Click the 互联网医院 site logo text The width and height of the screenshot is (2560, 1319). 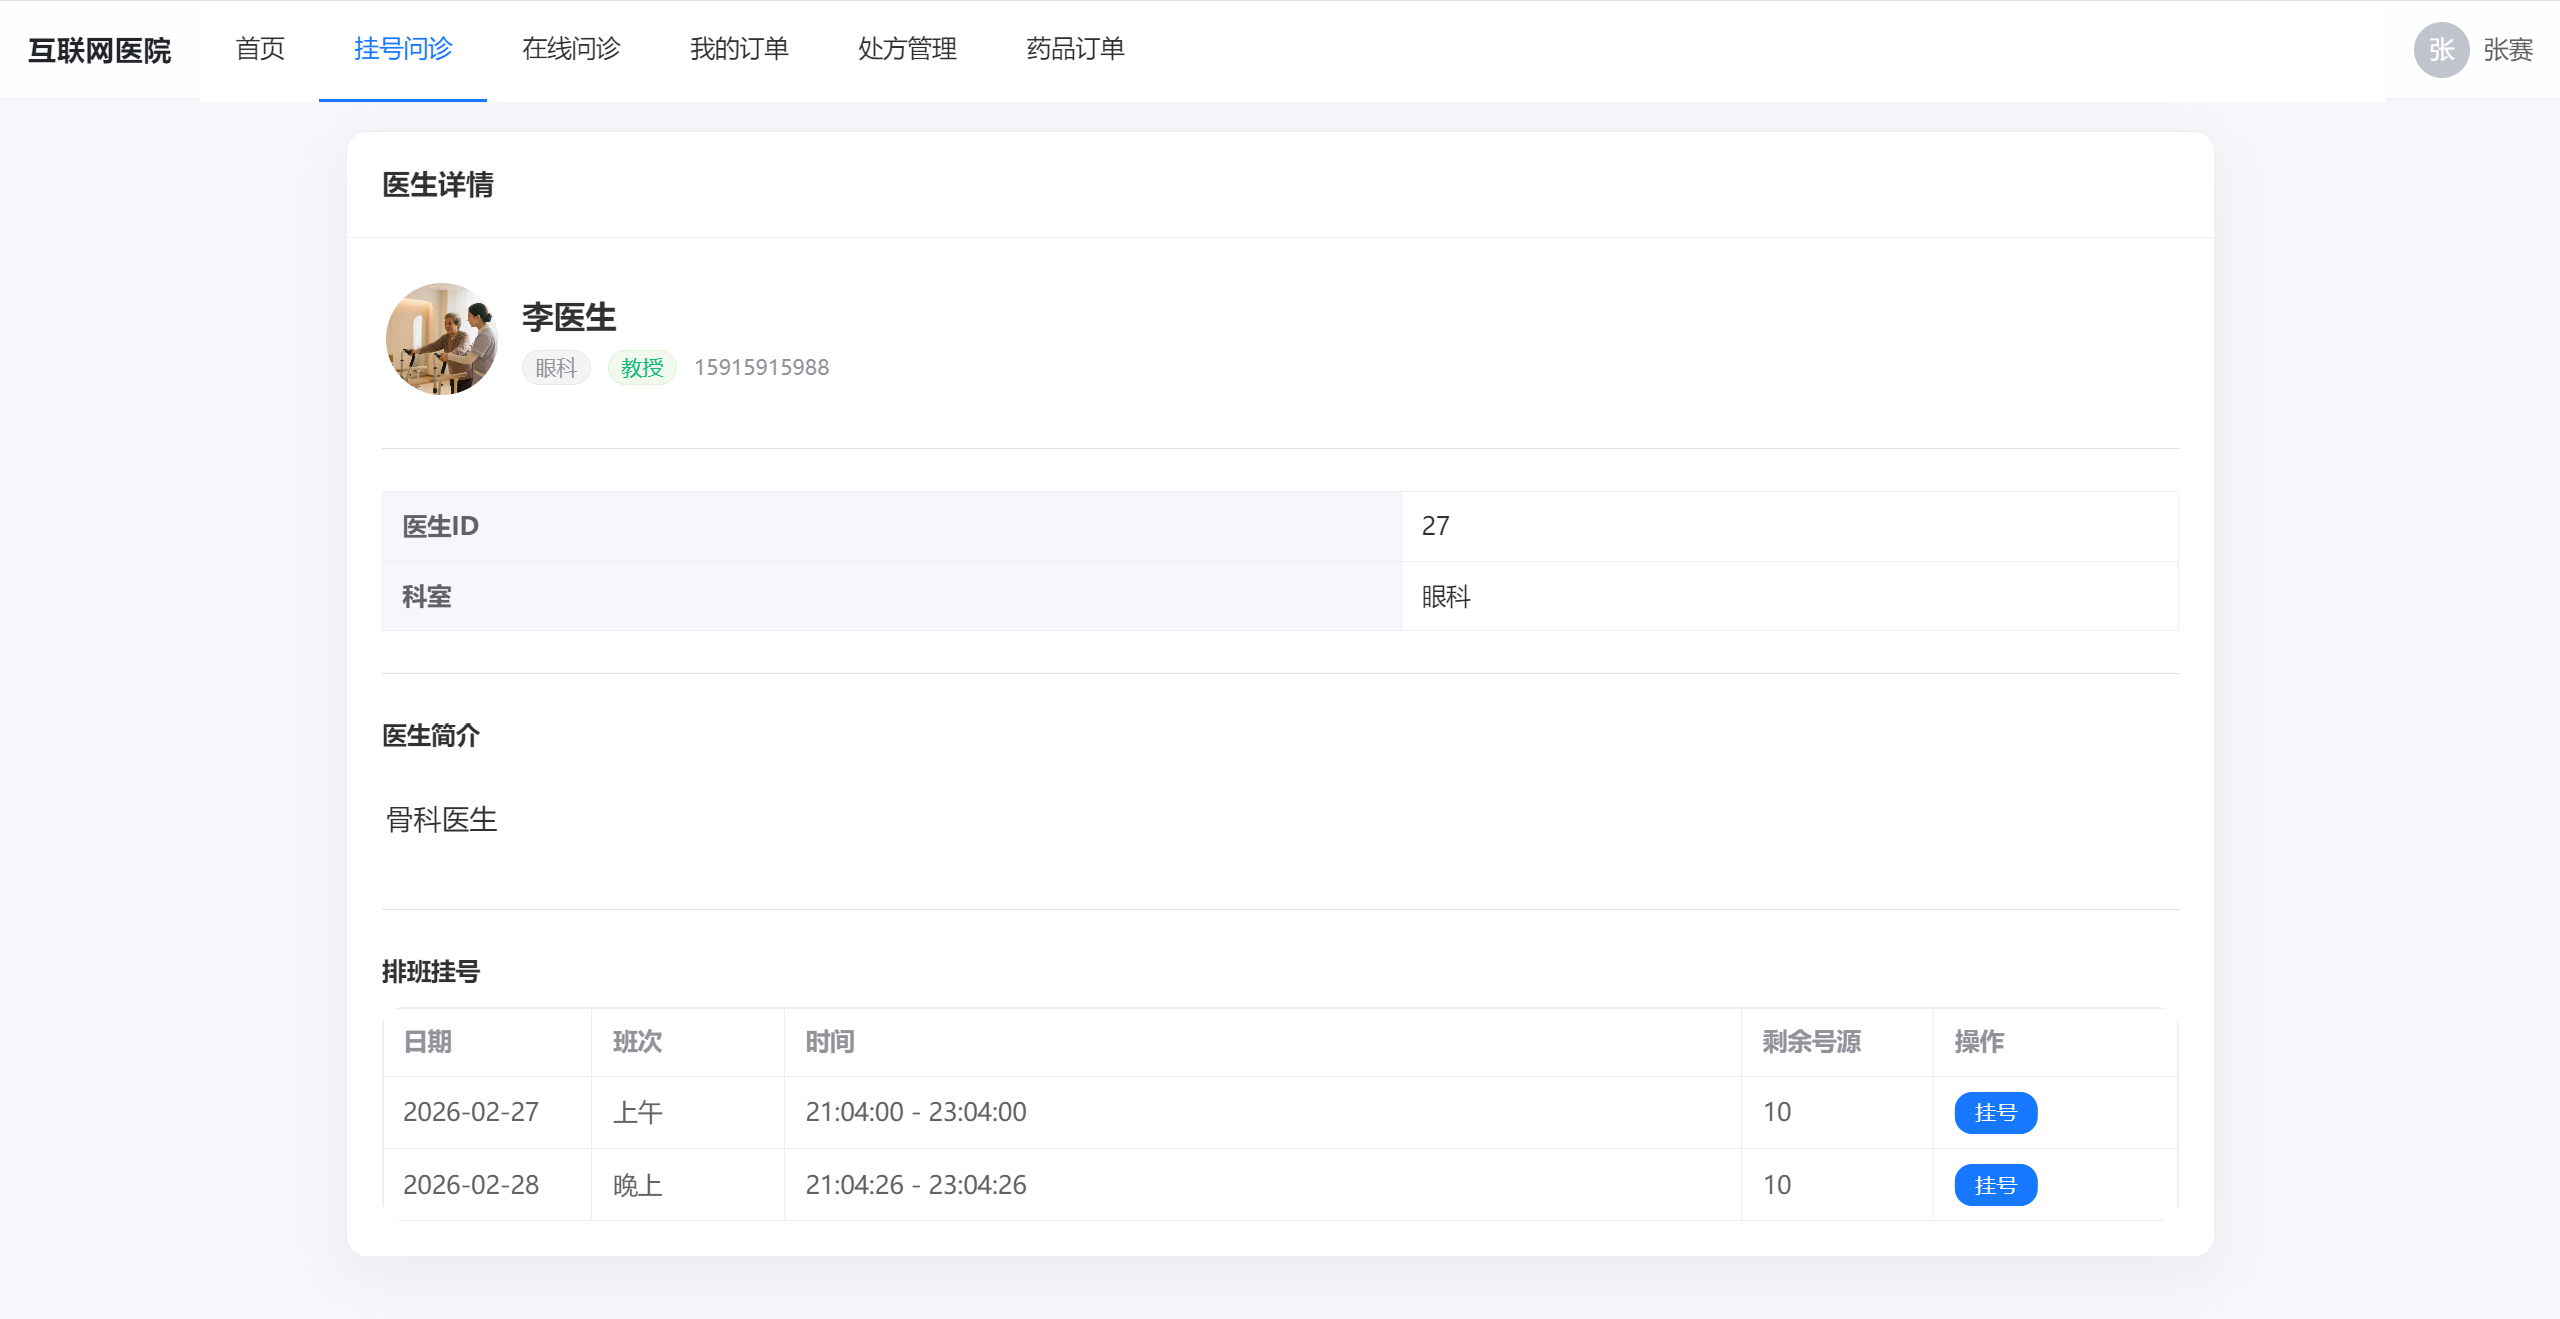[x=99, y=50]
